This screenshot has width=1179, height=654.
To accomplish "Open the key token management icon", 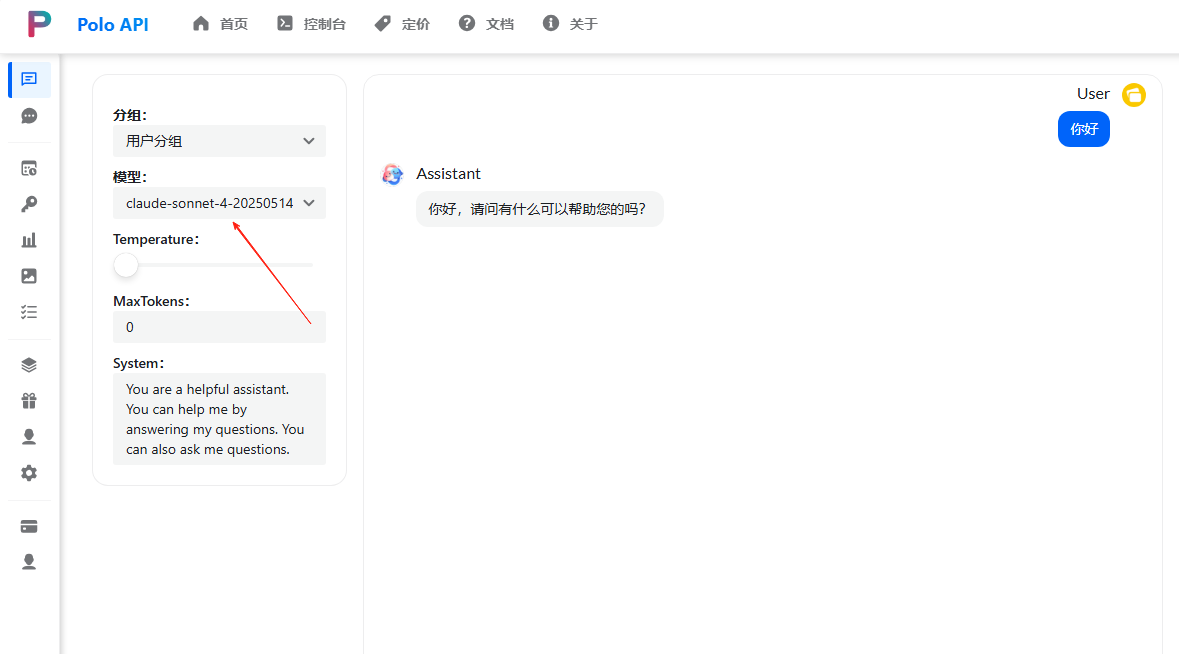I will point(29,204).
